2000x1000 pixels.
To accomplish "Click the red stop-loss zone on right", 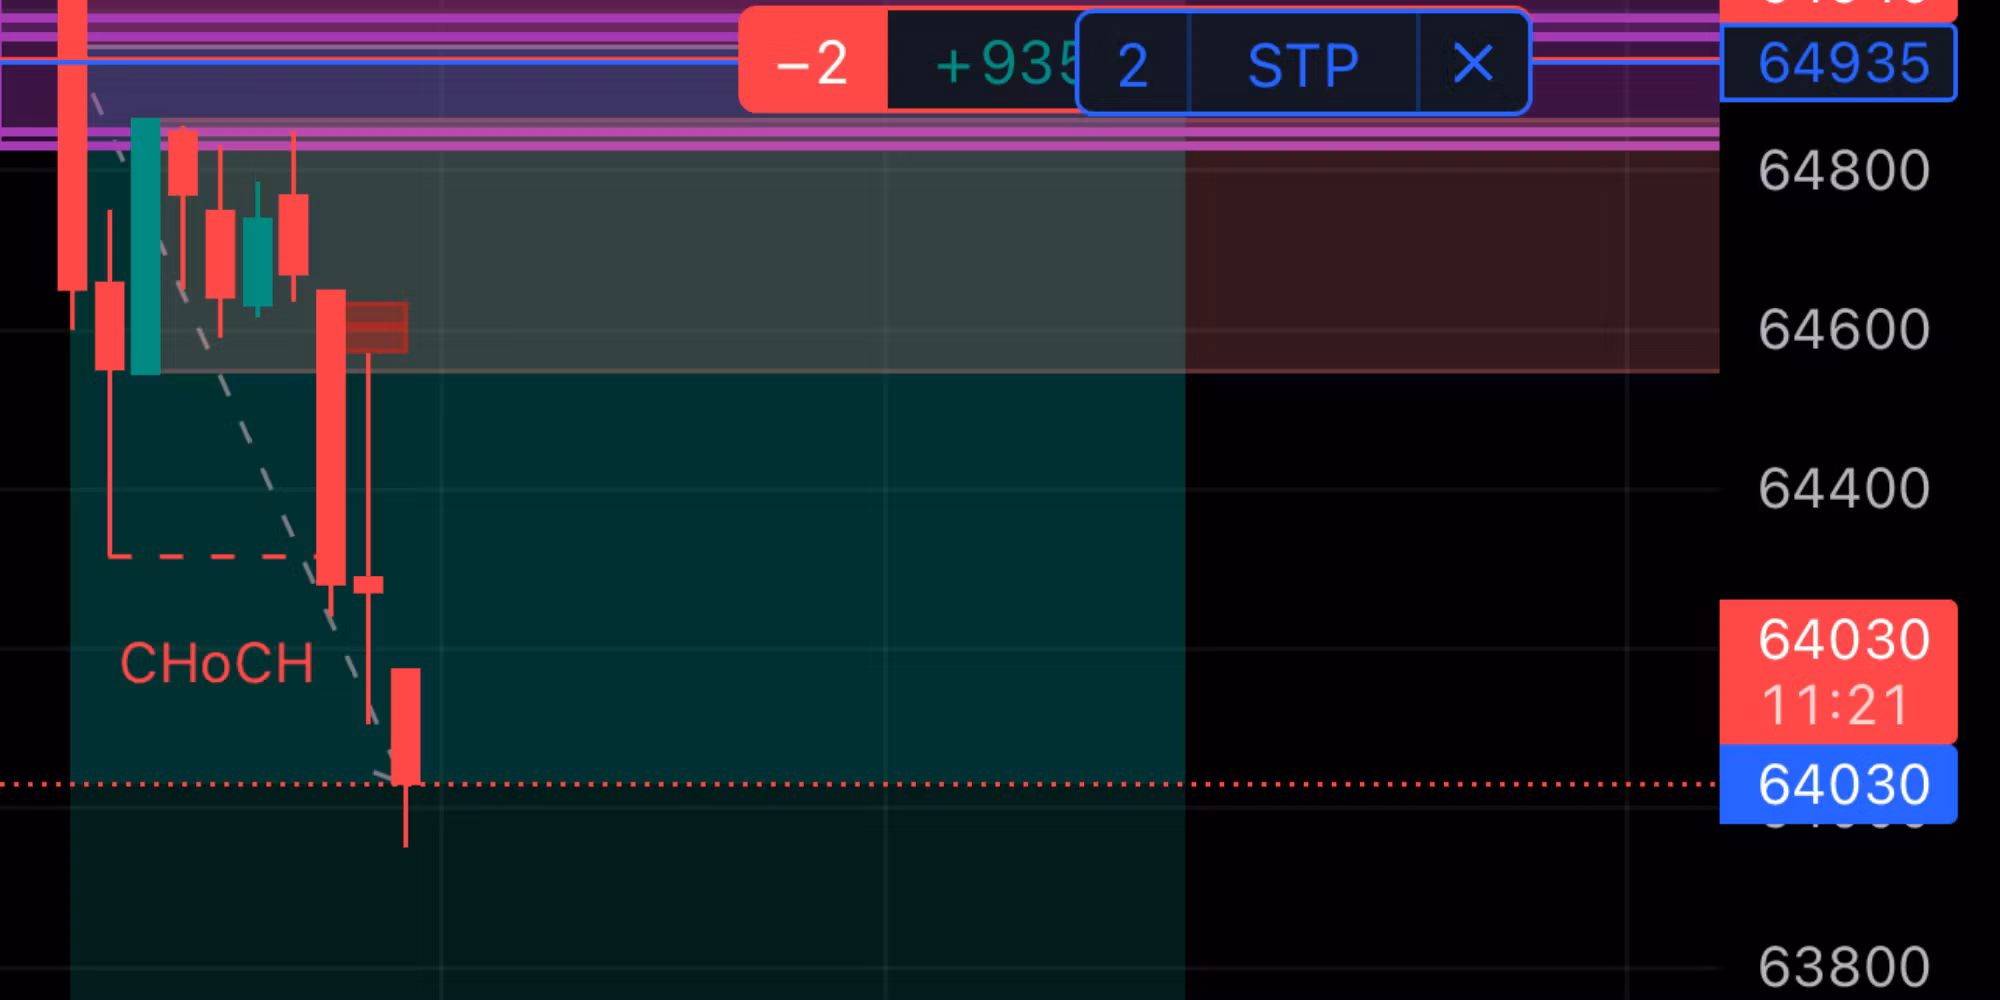I will tap(1450, 260).
